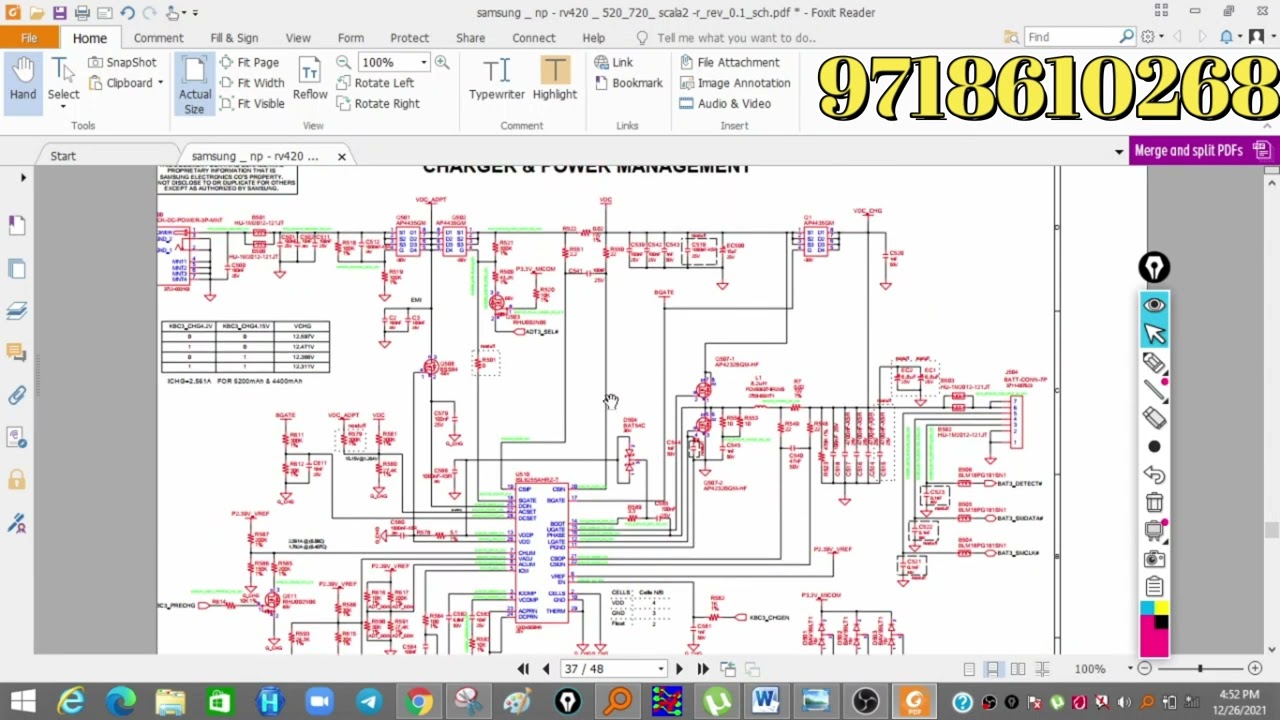
Task: Go to the next page arrow
Action: [679, 669]
